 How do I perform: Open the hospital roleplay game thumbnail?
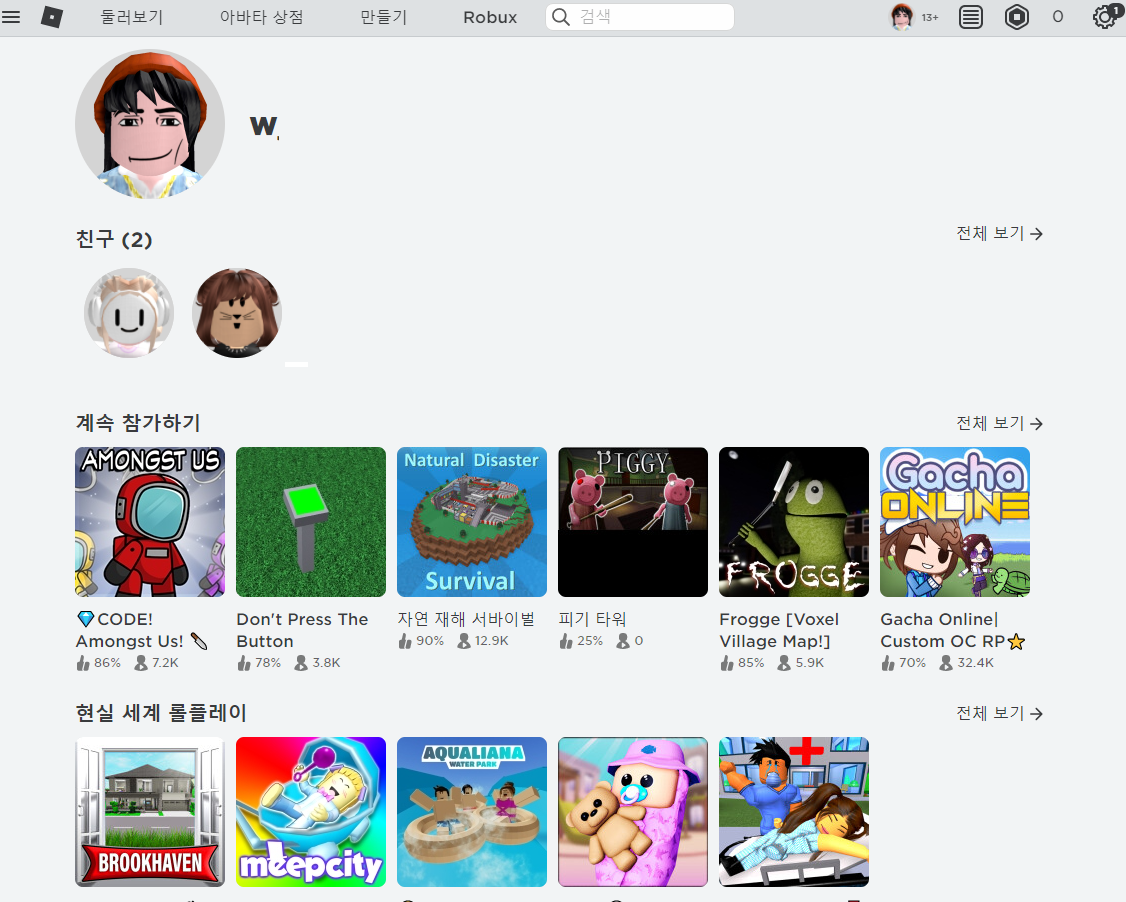tap(794, 812)
